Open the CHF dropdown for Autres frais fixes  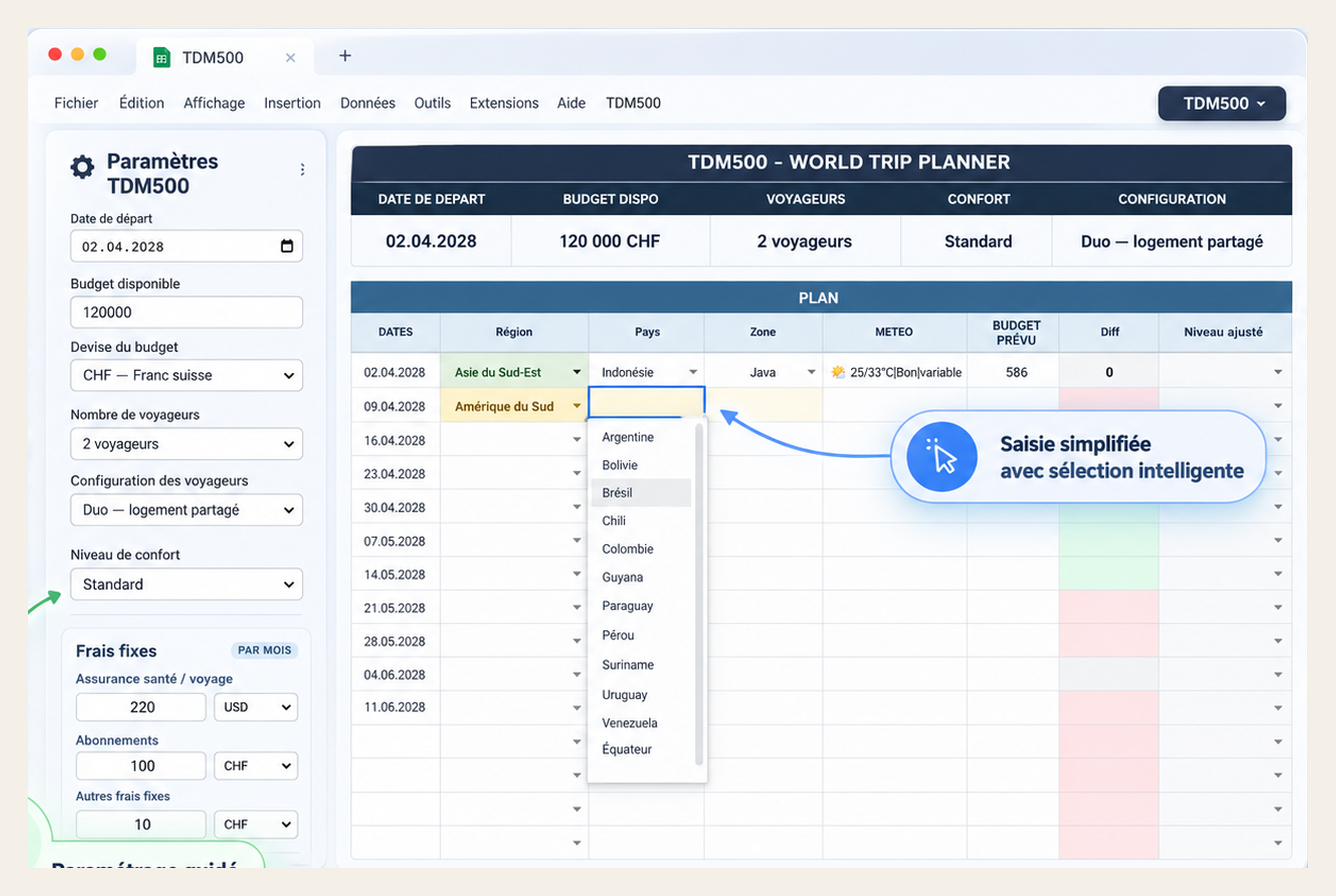pos(256,825)
